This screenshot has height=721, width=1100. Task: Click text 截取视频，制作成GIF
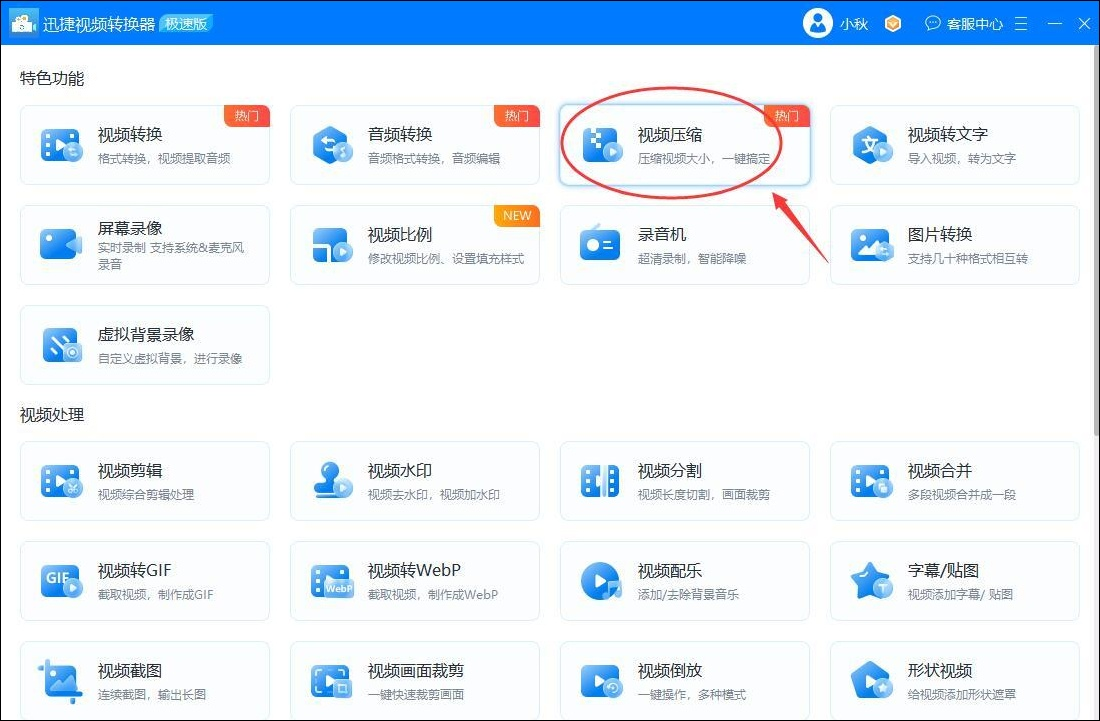[155, 595]
